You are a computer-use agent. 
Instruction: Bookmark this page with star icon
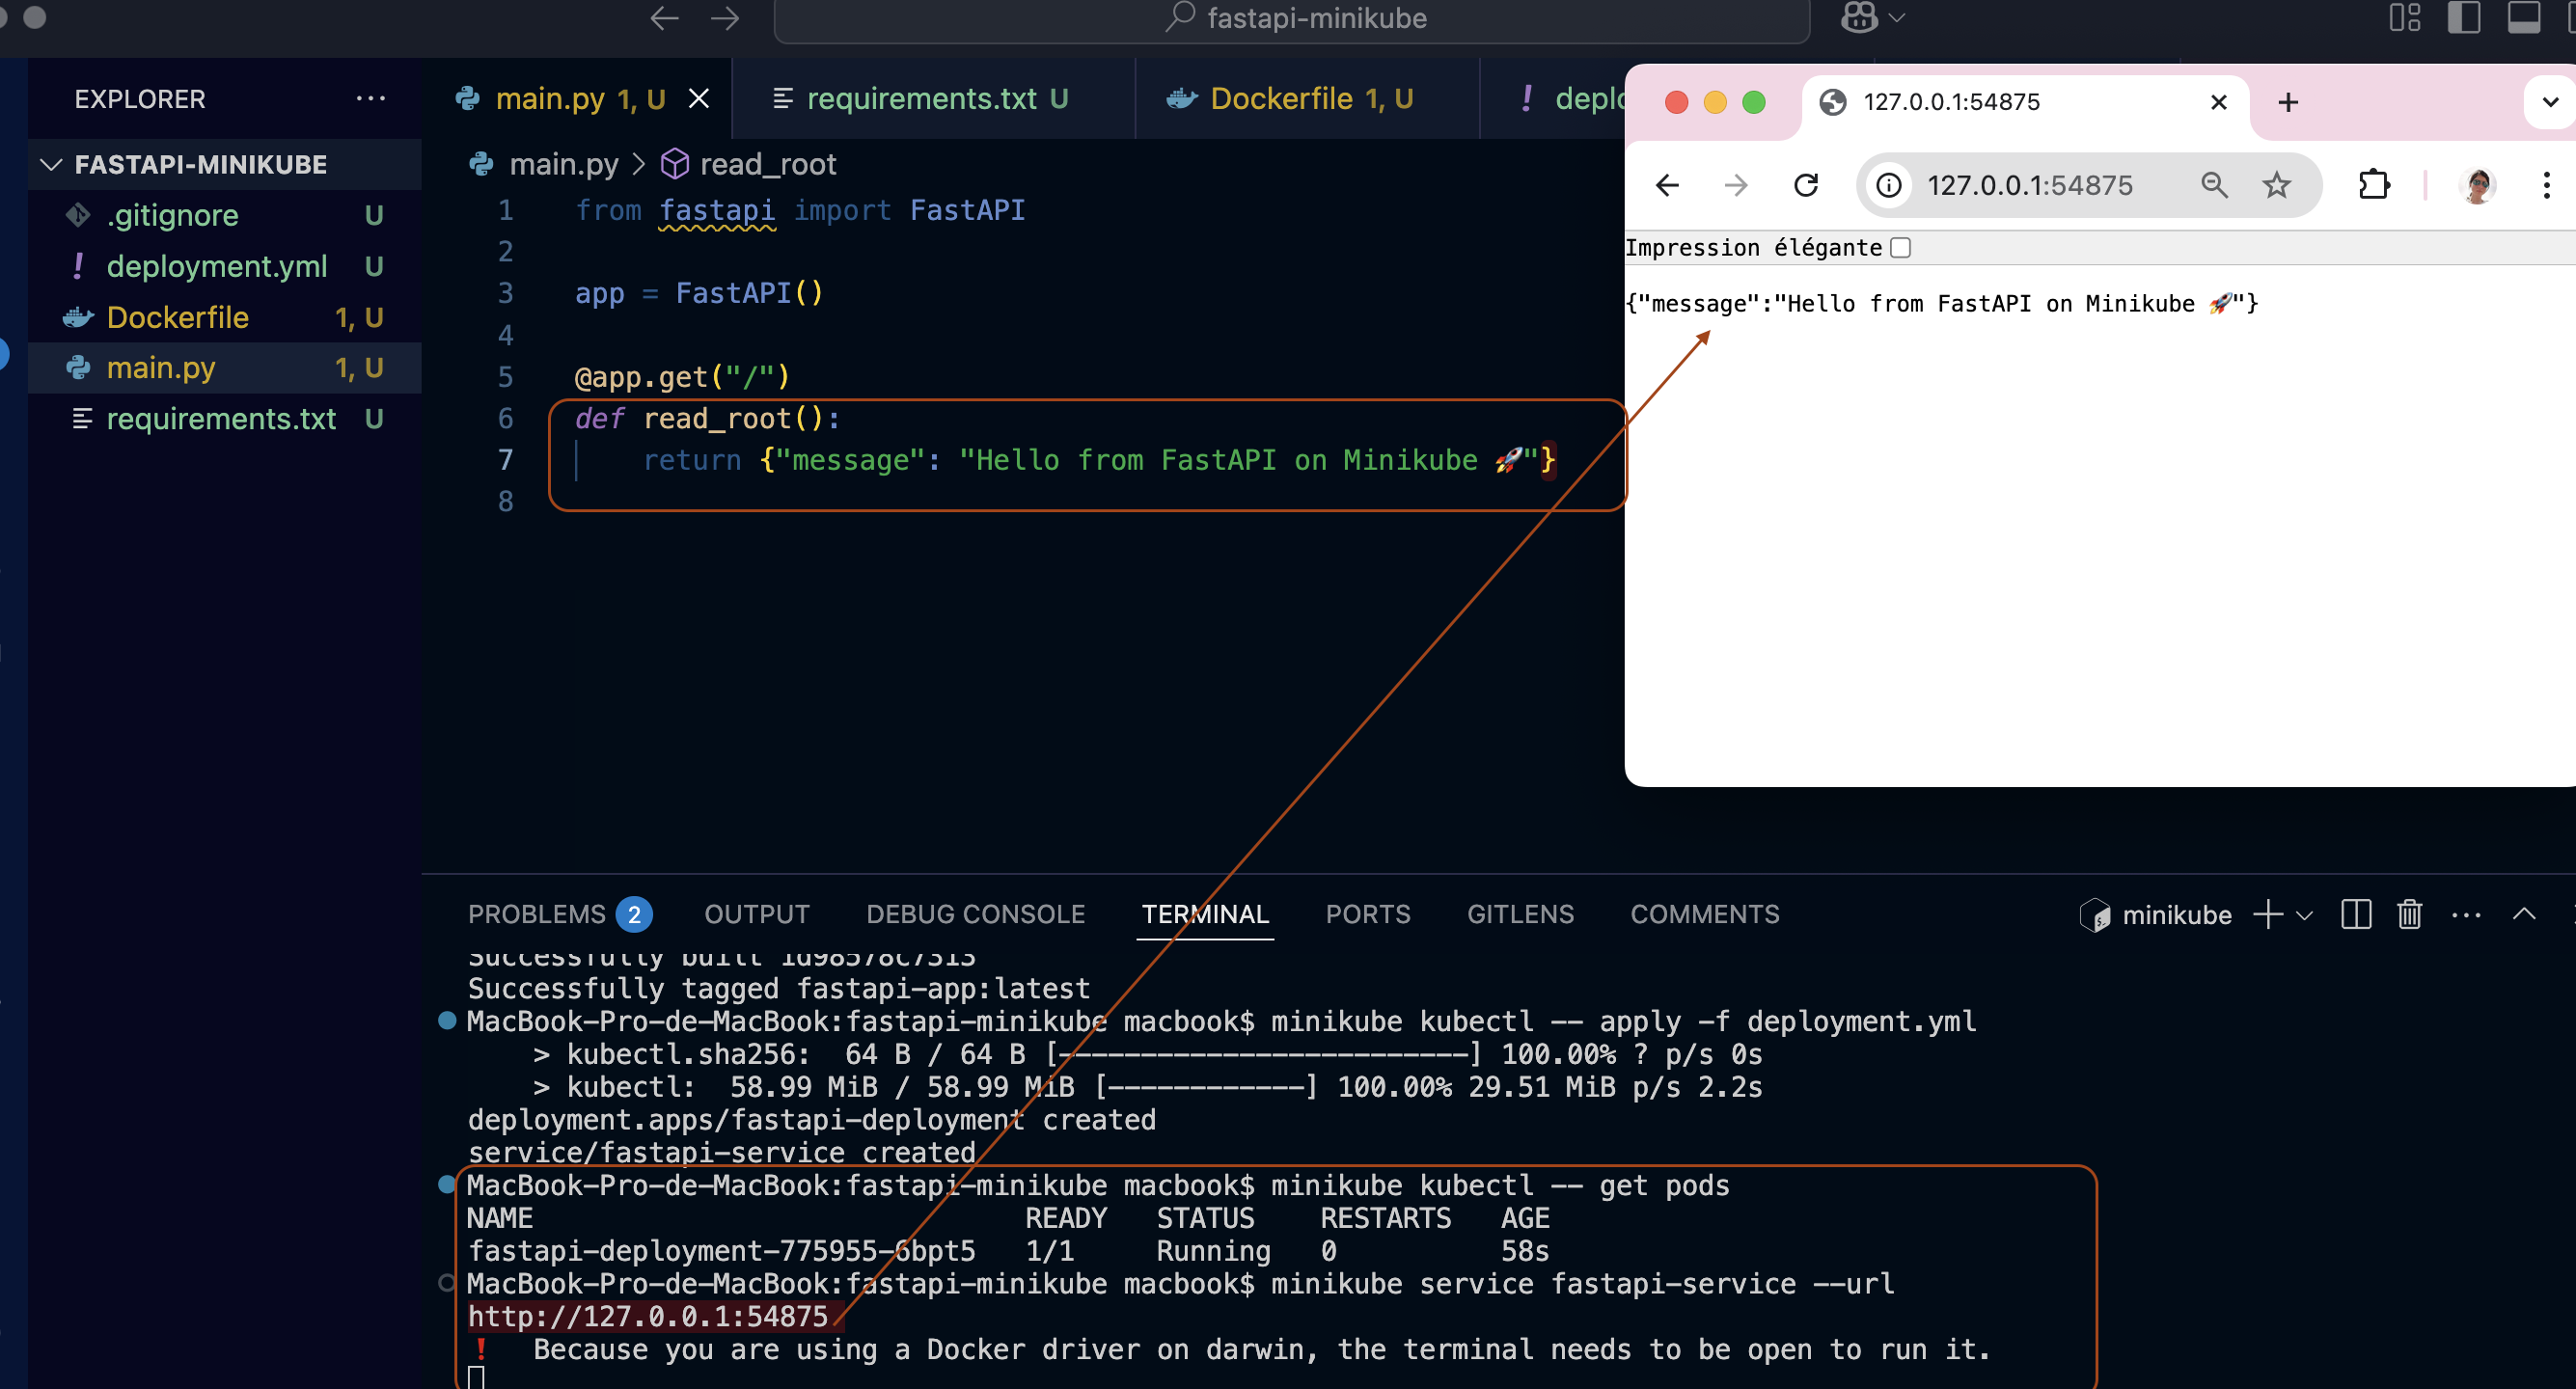click(2276, 185)
